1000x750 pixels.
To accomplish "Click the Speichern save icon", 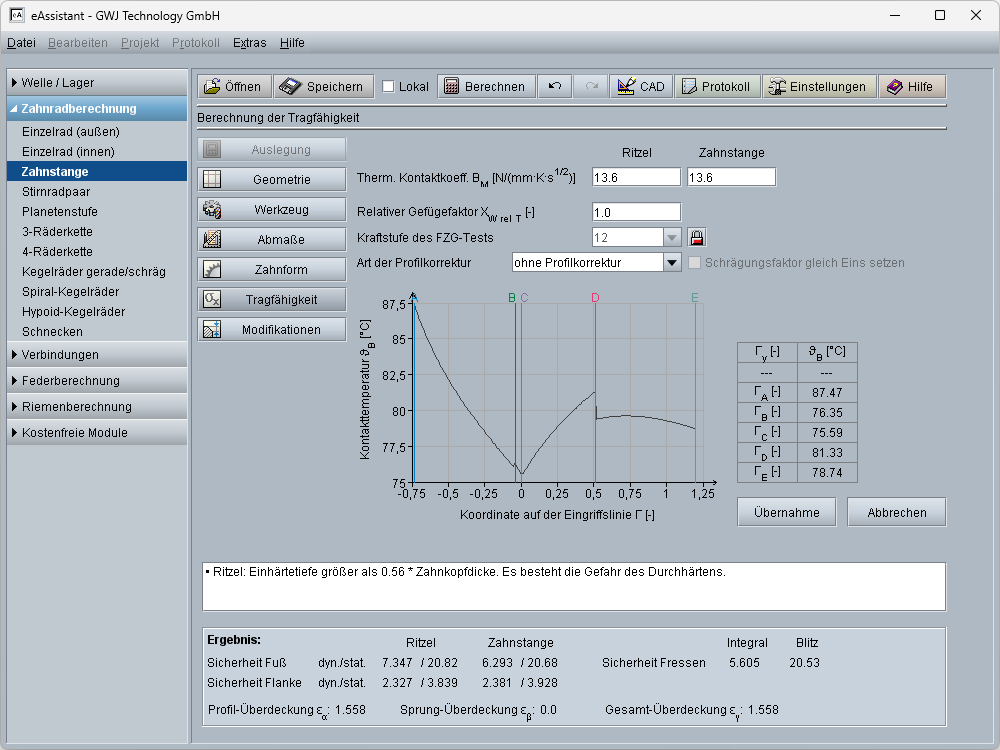I will 290,87.
